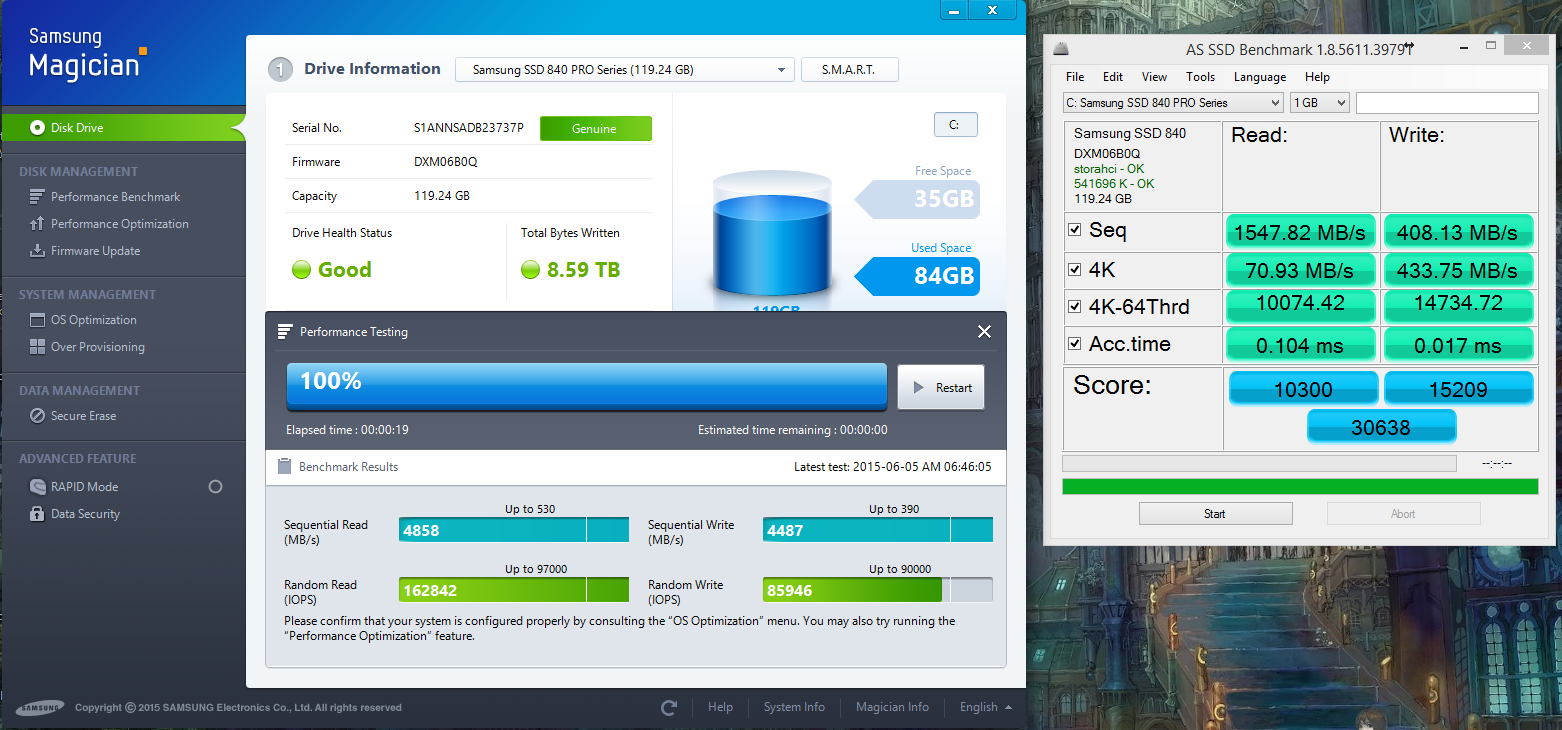Click the Abort button in AS SSD

tap(1403, 514)
